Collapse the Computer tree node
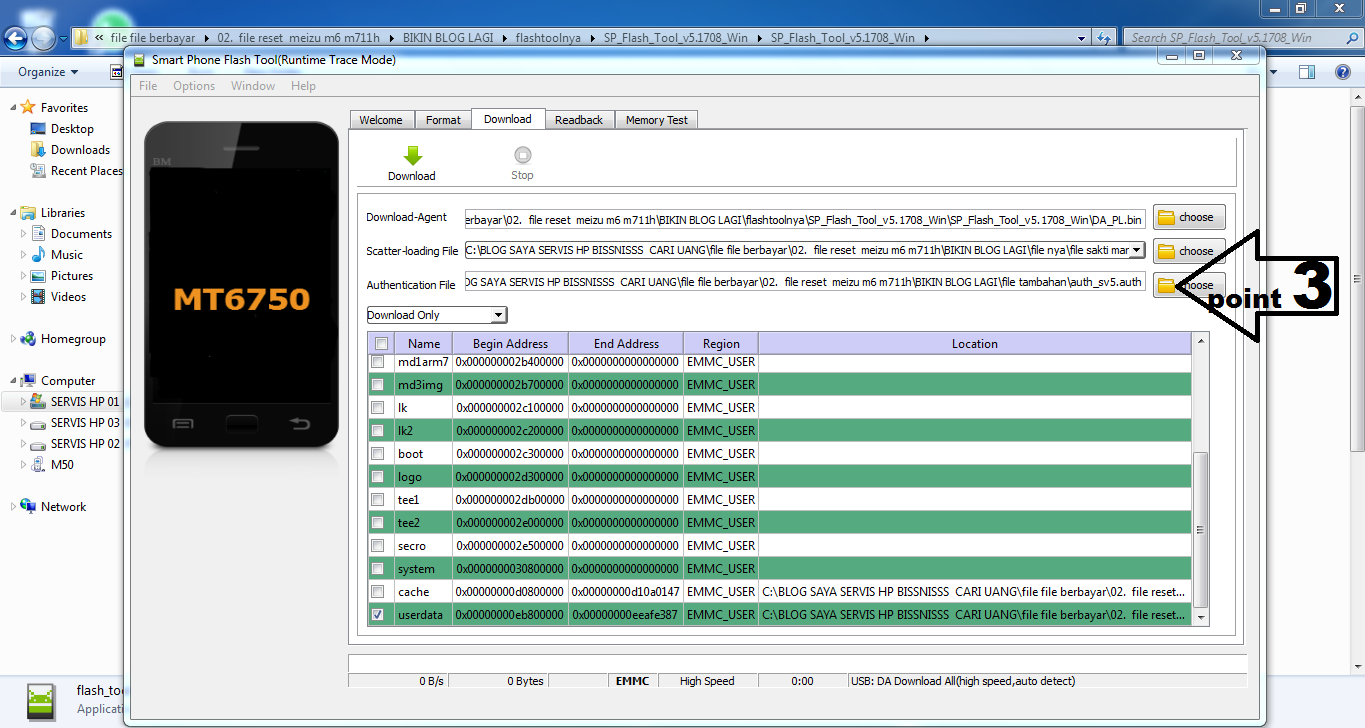Viewport: 1365px width, 728px height. coord(13,381)
